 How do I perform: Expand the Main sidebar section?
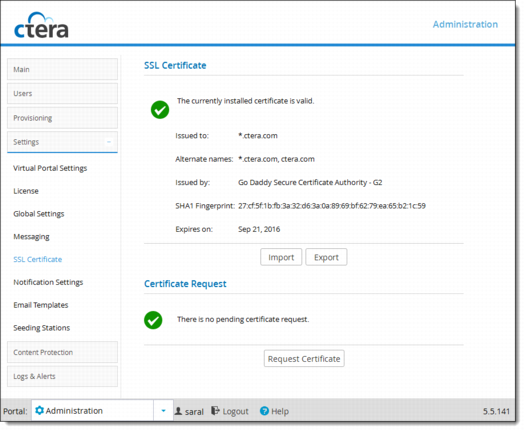[62, 69]
